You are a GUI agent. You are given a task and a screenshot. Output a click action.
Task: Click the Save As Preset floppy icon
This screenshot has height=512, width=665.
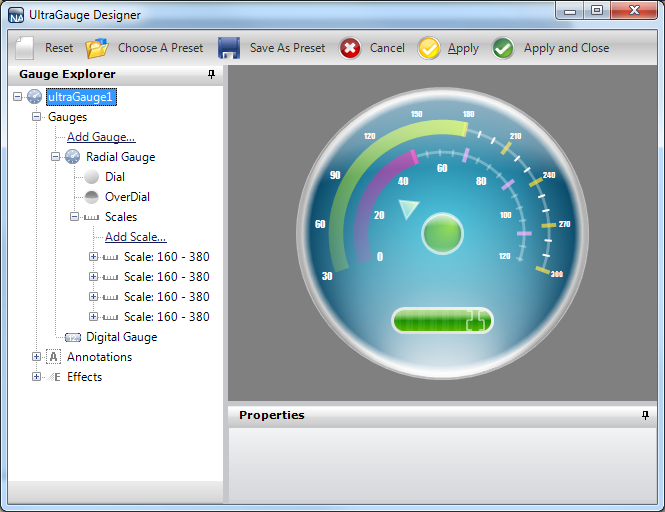point(228,48)
